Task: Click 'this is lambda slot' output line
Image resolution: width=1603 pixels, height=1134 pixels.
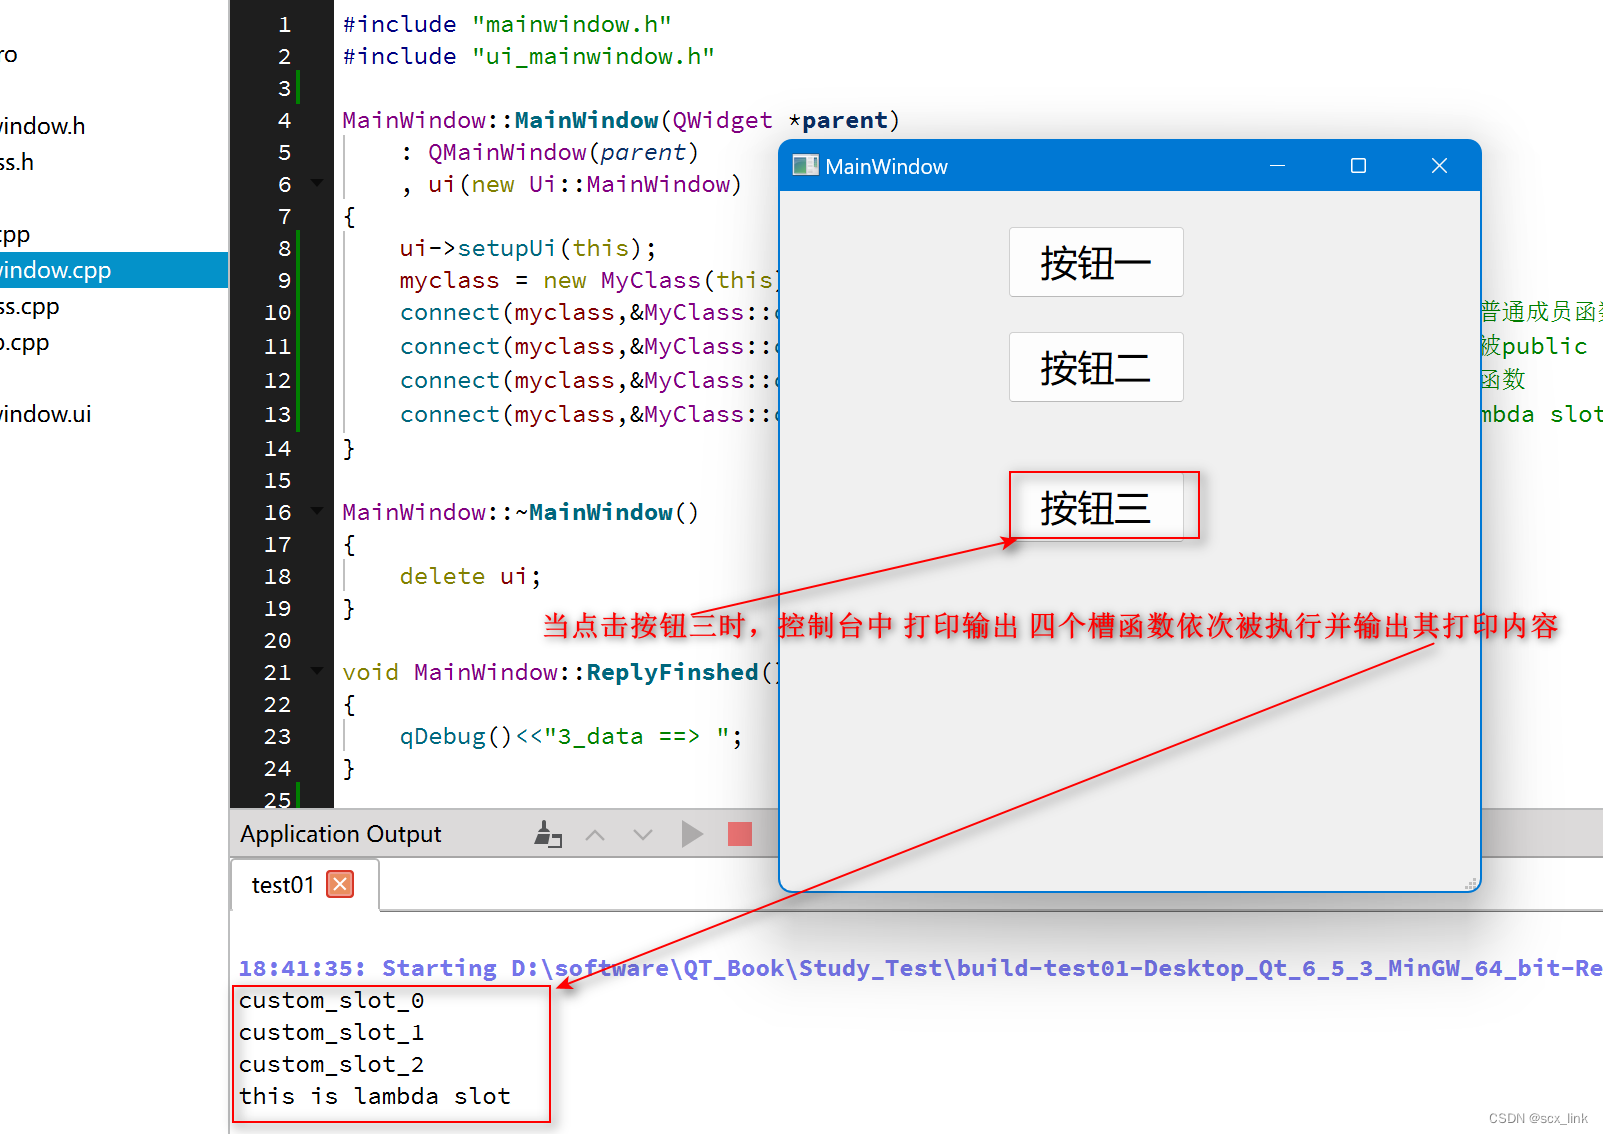Action: [375, 1096]
